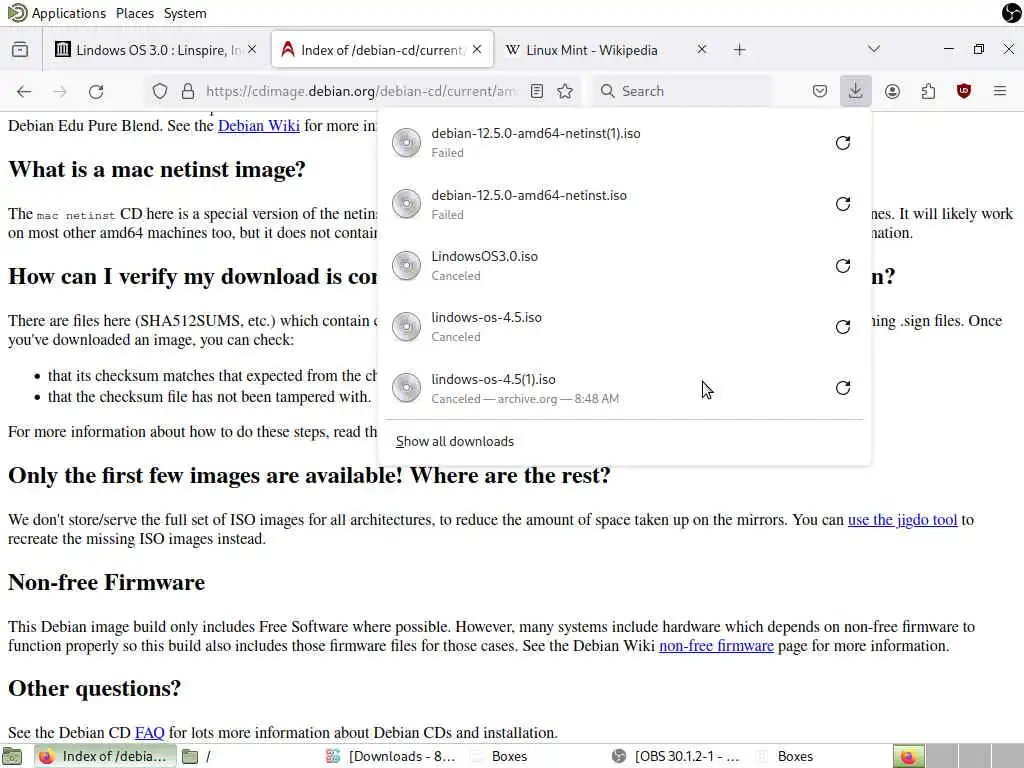This screenshot has width=1024, height=768.
Task: Select the lindows-os-4.5.iso download entry
Action: [624, 327]
